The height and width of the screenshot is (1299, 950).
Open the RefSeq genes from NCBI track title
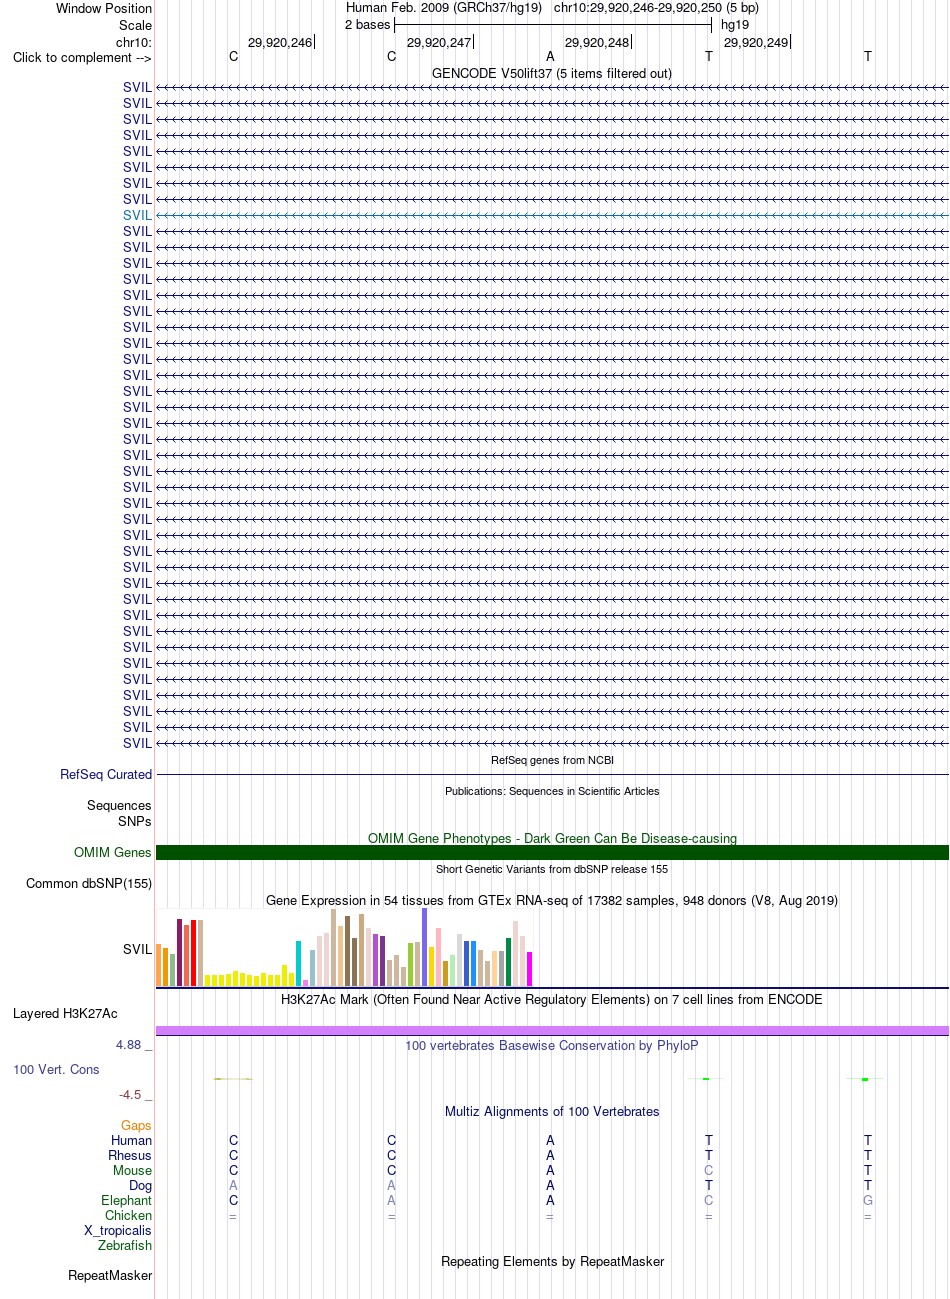point(552,761)
